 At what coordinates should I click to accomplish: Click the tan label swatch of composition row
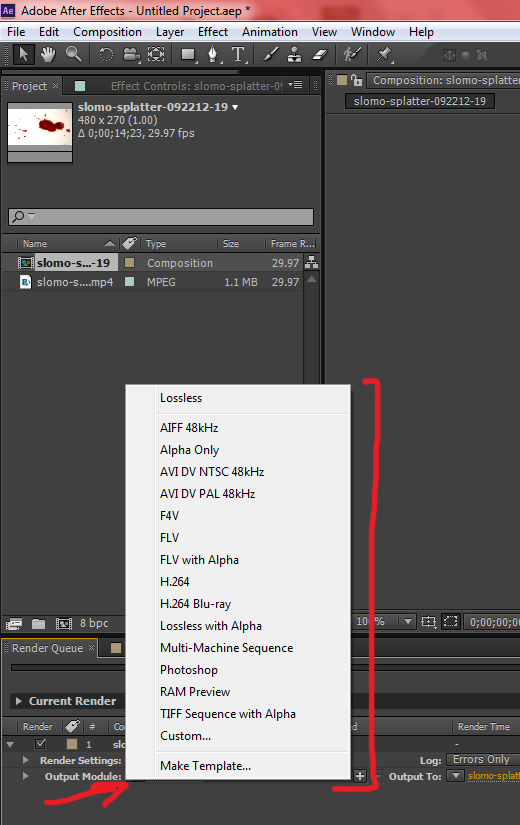pyautogui.click(x=129, y=262)
